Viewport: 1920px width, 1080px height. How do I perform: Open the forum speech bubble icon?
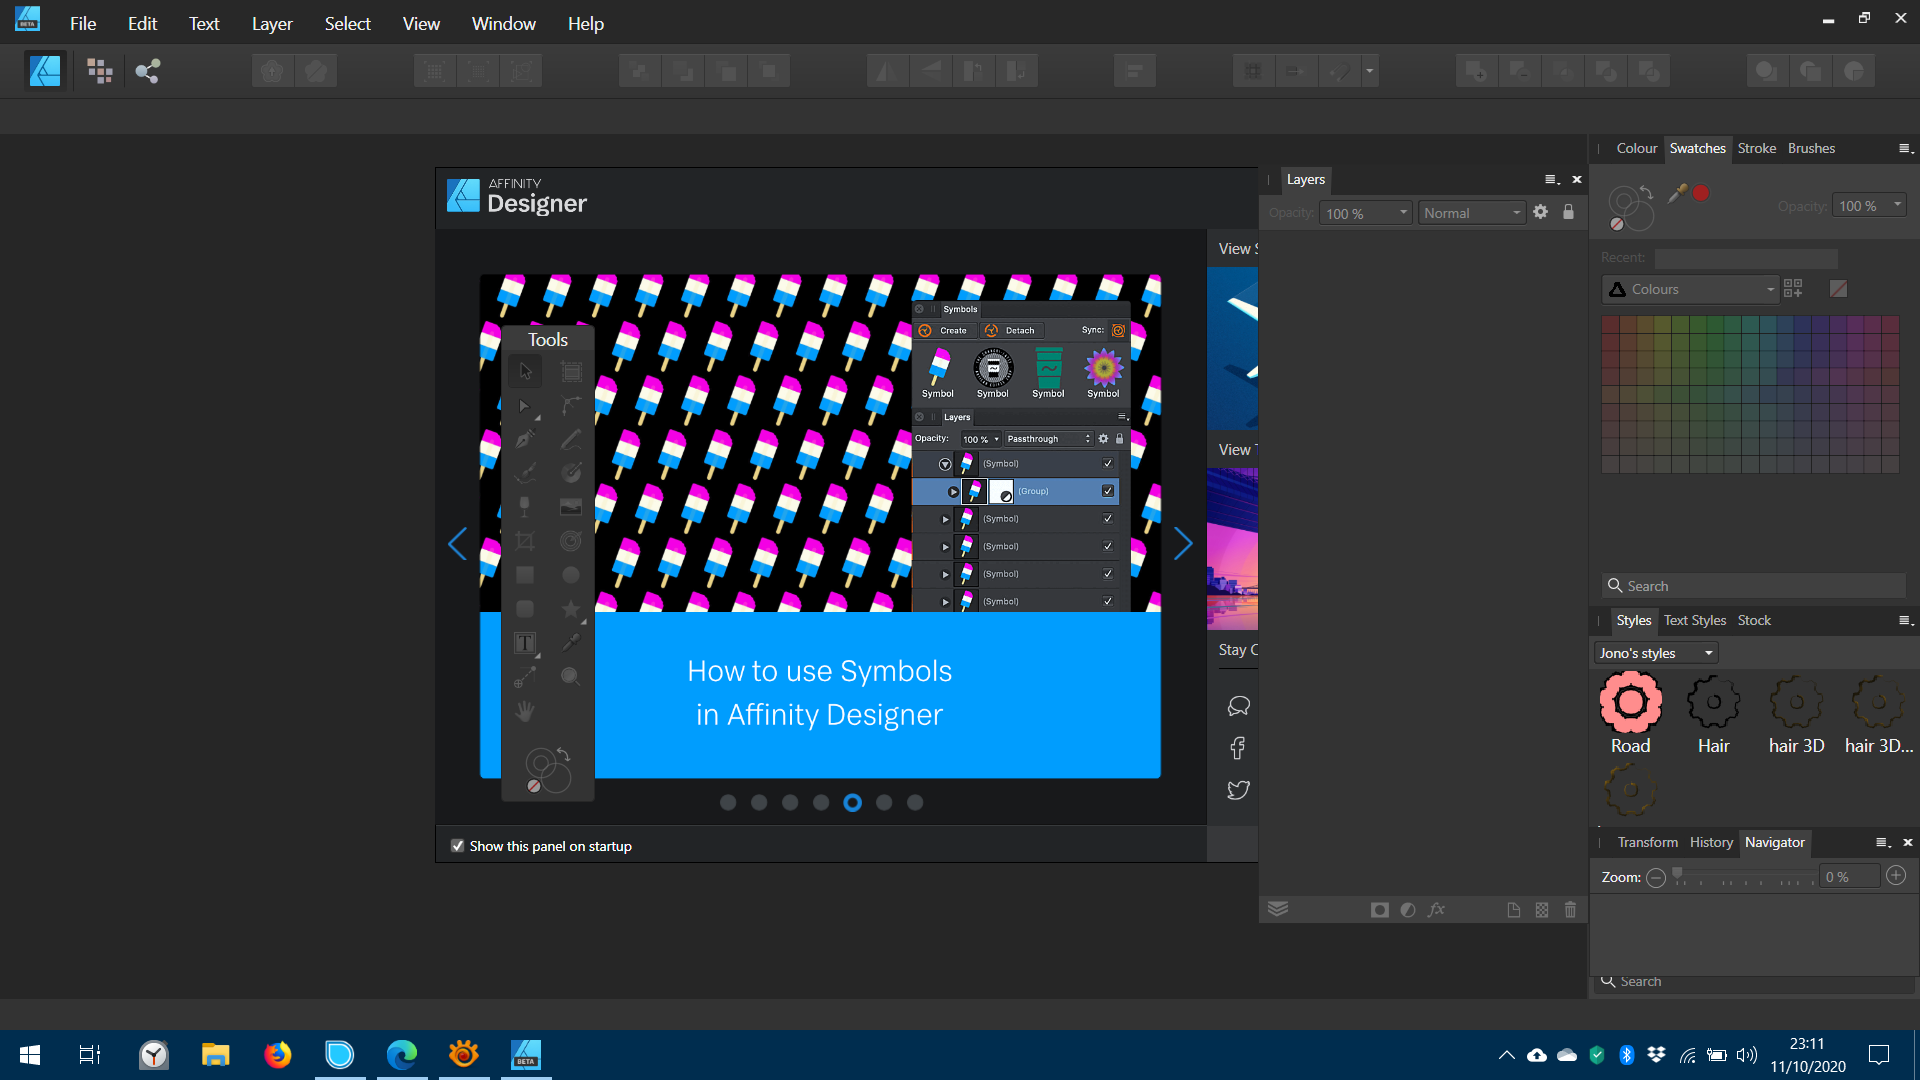click(x=1238, y=706)
